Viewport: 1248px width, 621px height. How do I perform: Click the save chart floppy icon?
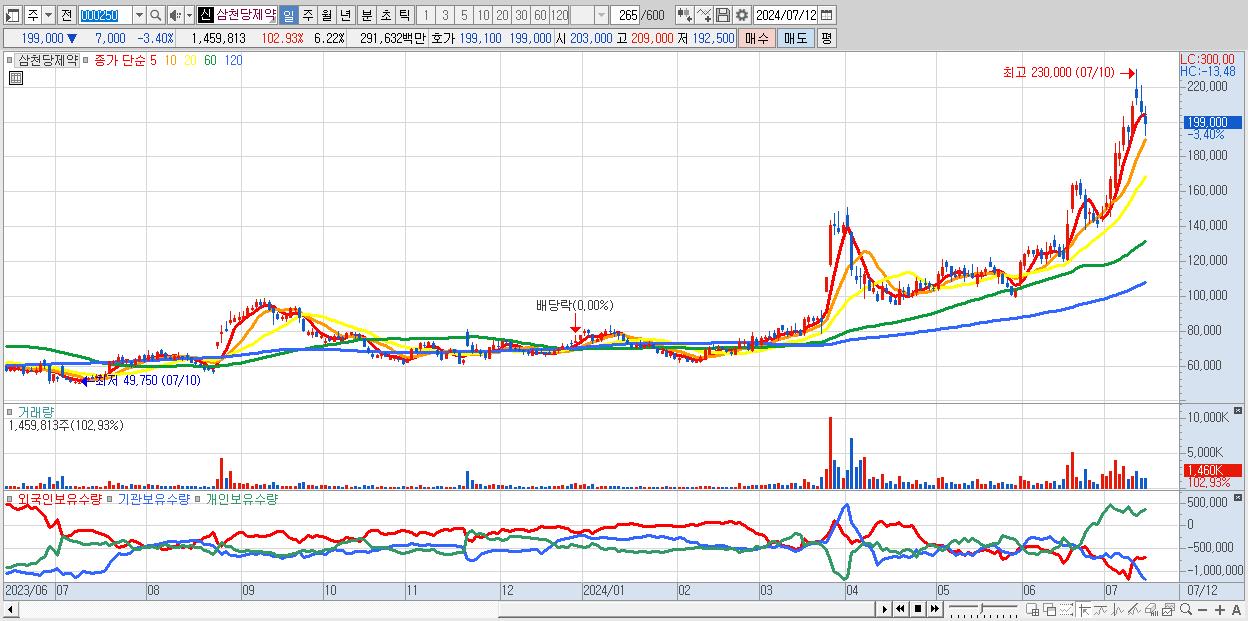coord(723,15)
